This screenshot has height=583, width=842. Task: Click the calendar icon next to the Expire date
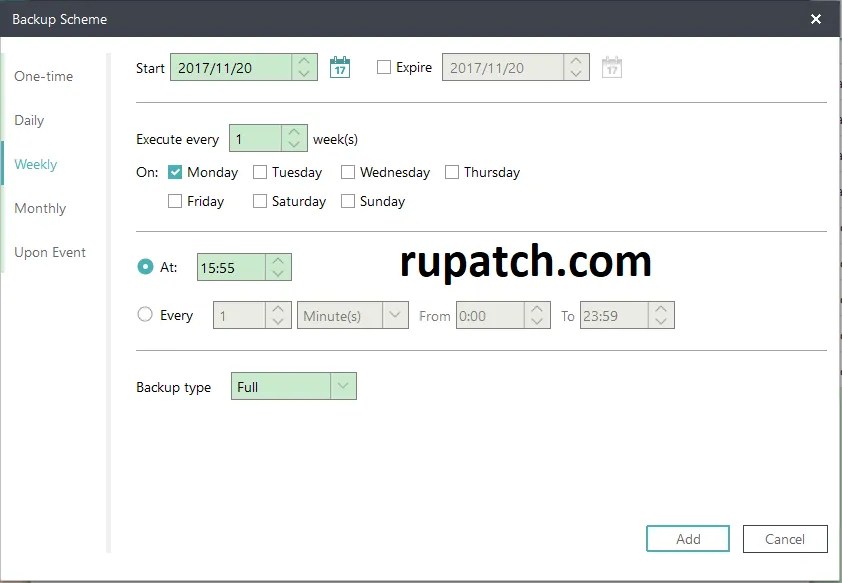point(611,66)
